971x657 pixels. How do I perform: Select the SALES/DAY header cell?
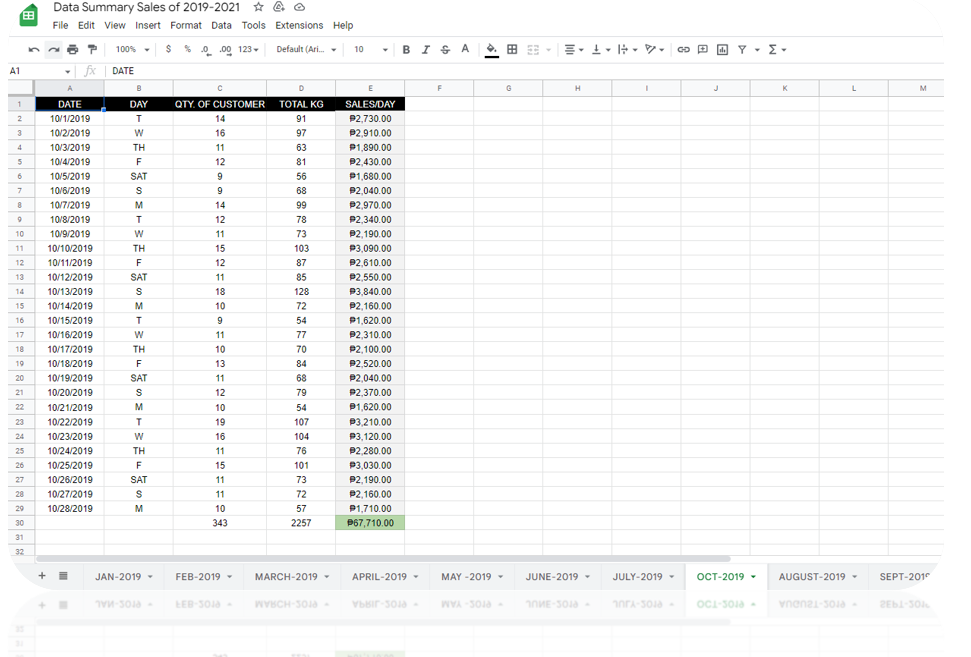click(370, 104)
